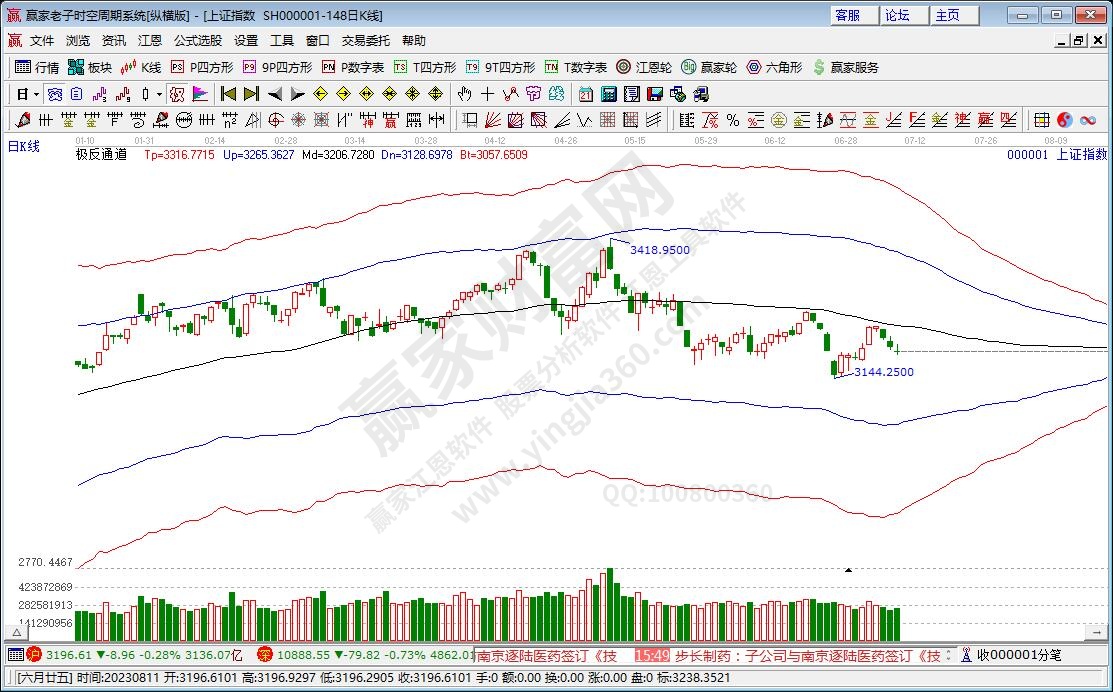Open the 交易委托 menu
The height and width of the screenshot is (692, 1113).
click(366, 41)
